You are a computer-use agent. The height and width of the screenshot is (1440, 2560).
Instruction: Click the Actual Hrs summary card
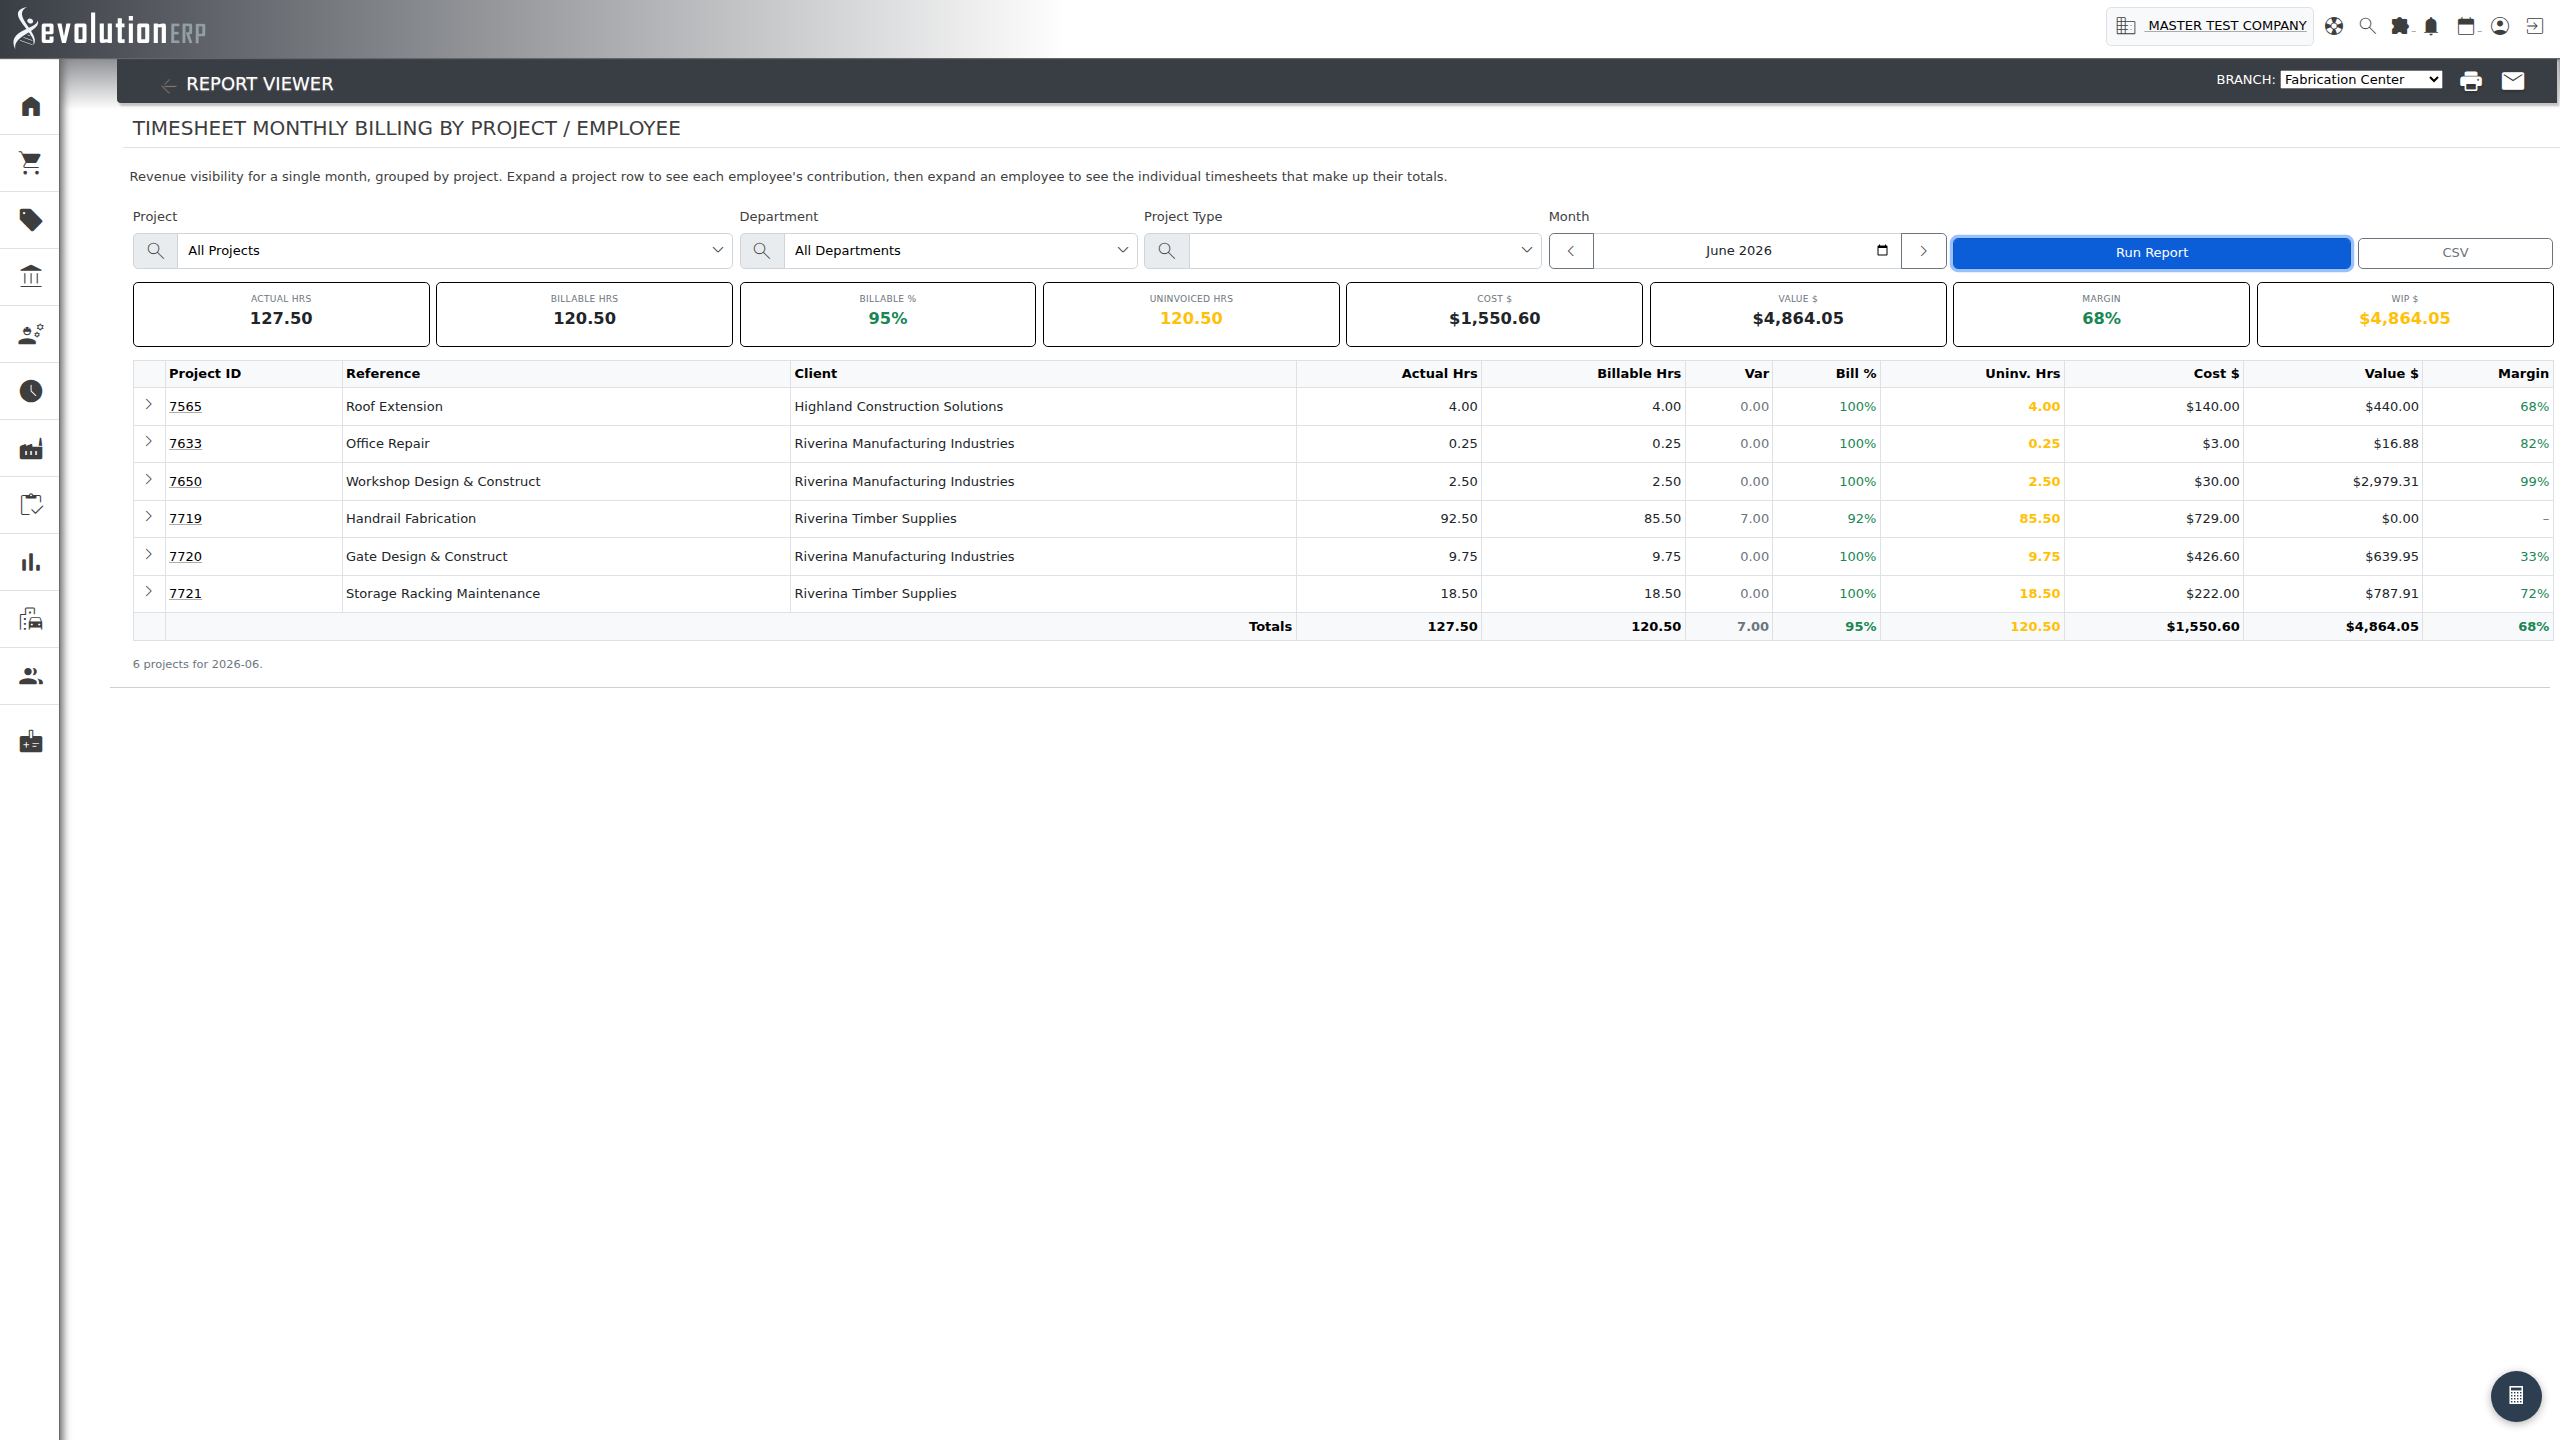(x=281, y=314)
